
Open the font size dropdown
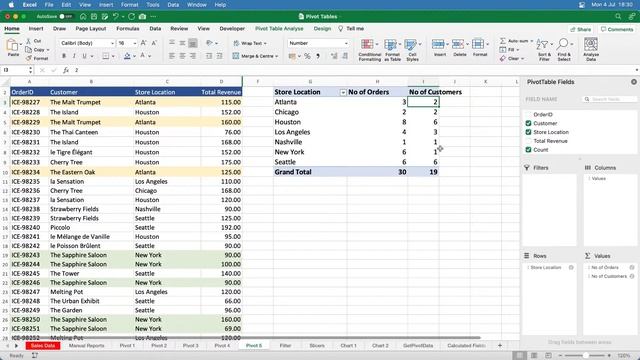pos(134,43)
